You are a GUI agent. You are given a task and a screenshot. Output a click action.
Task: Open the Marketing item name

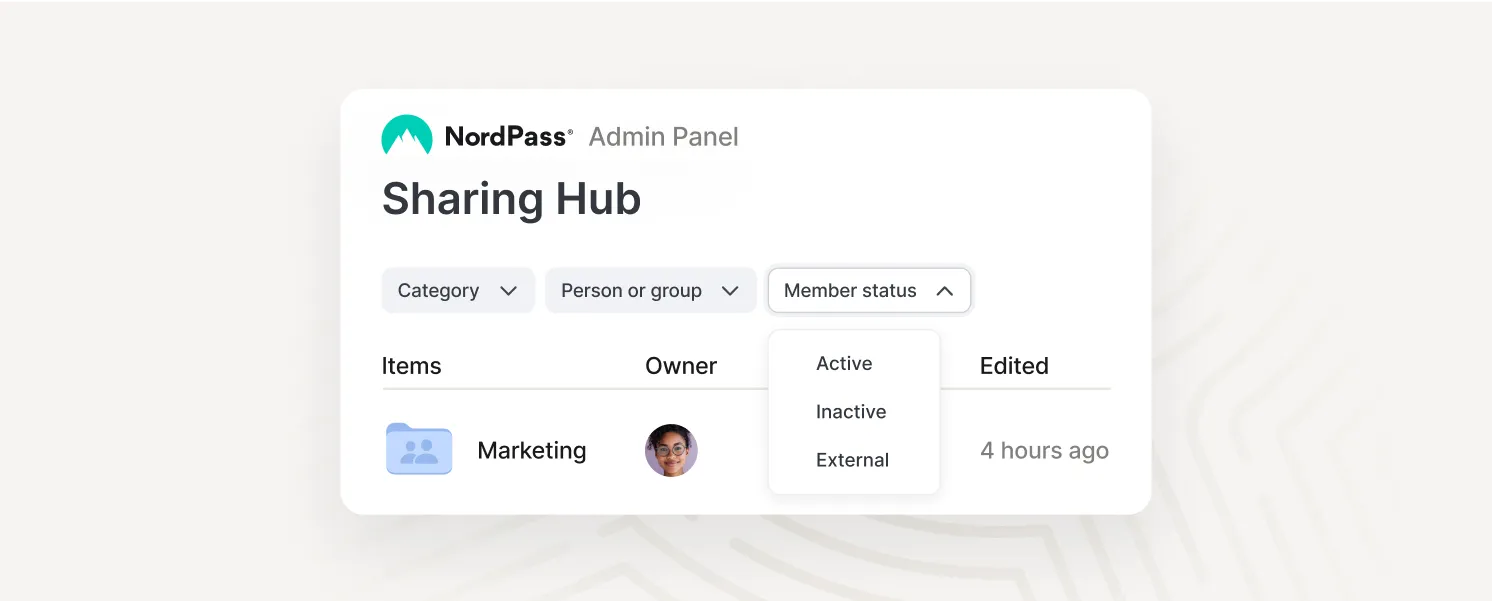(x=532, y=451)
